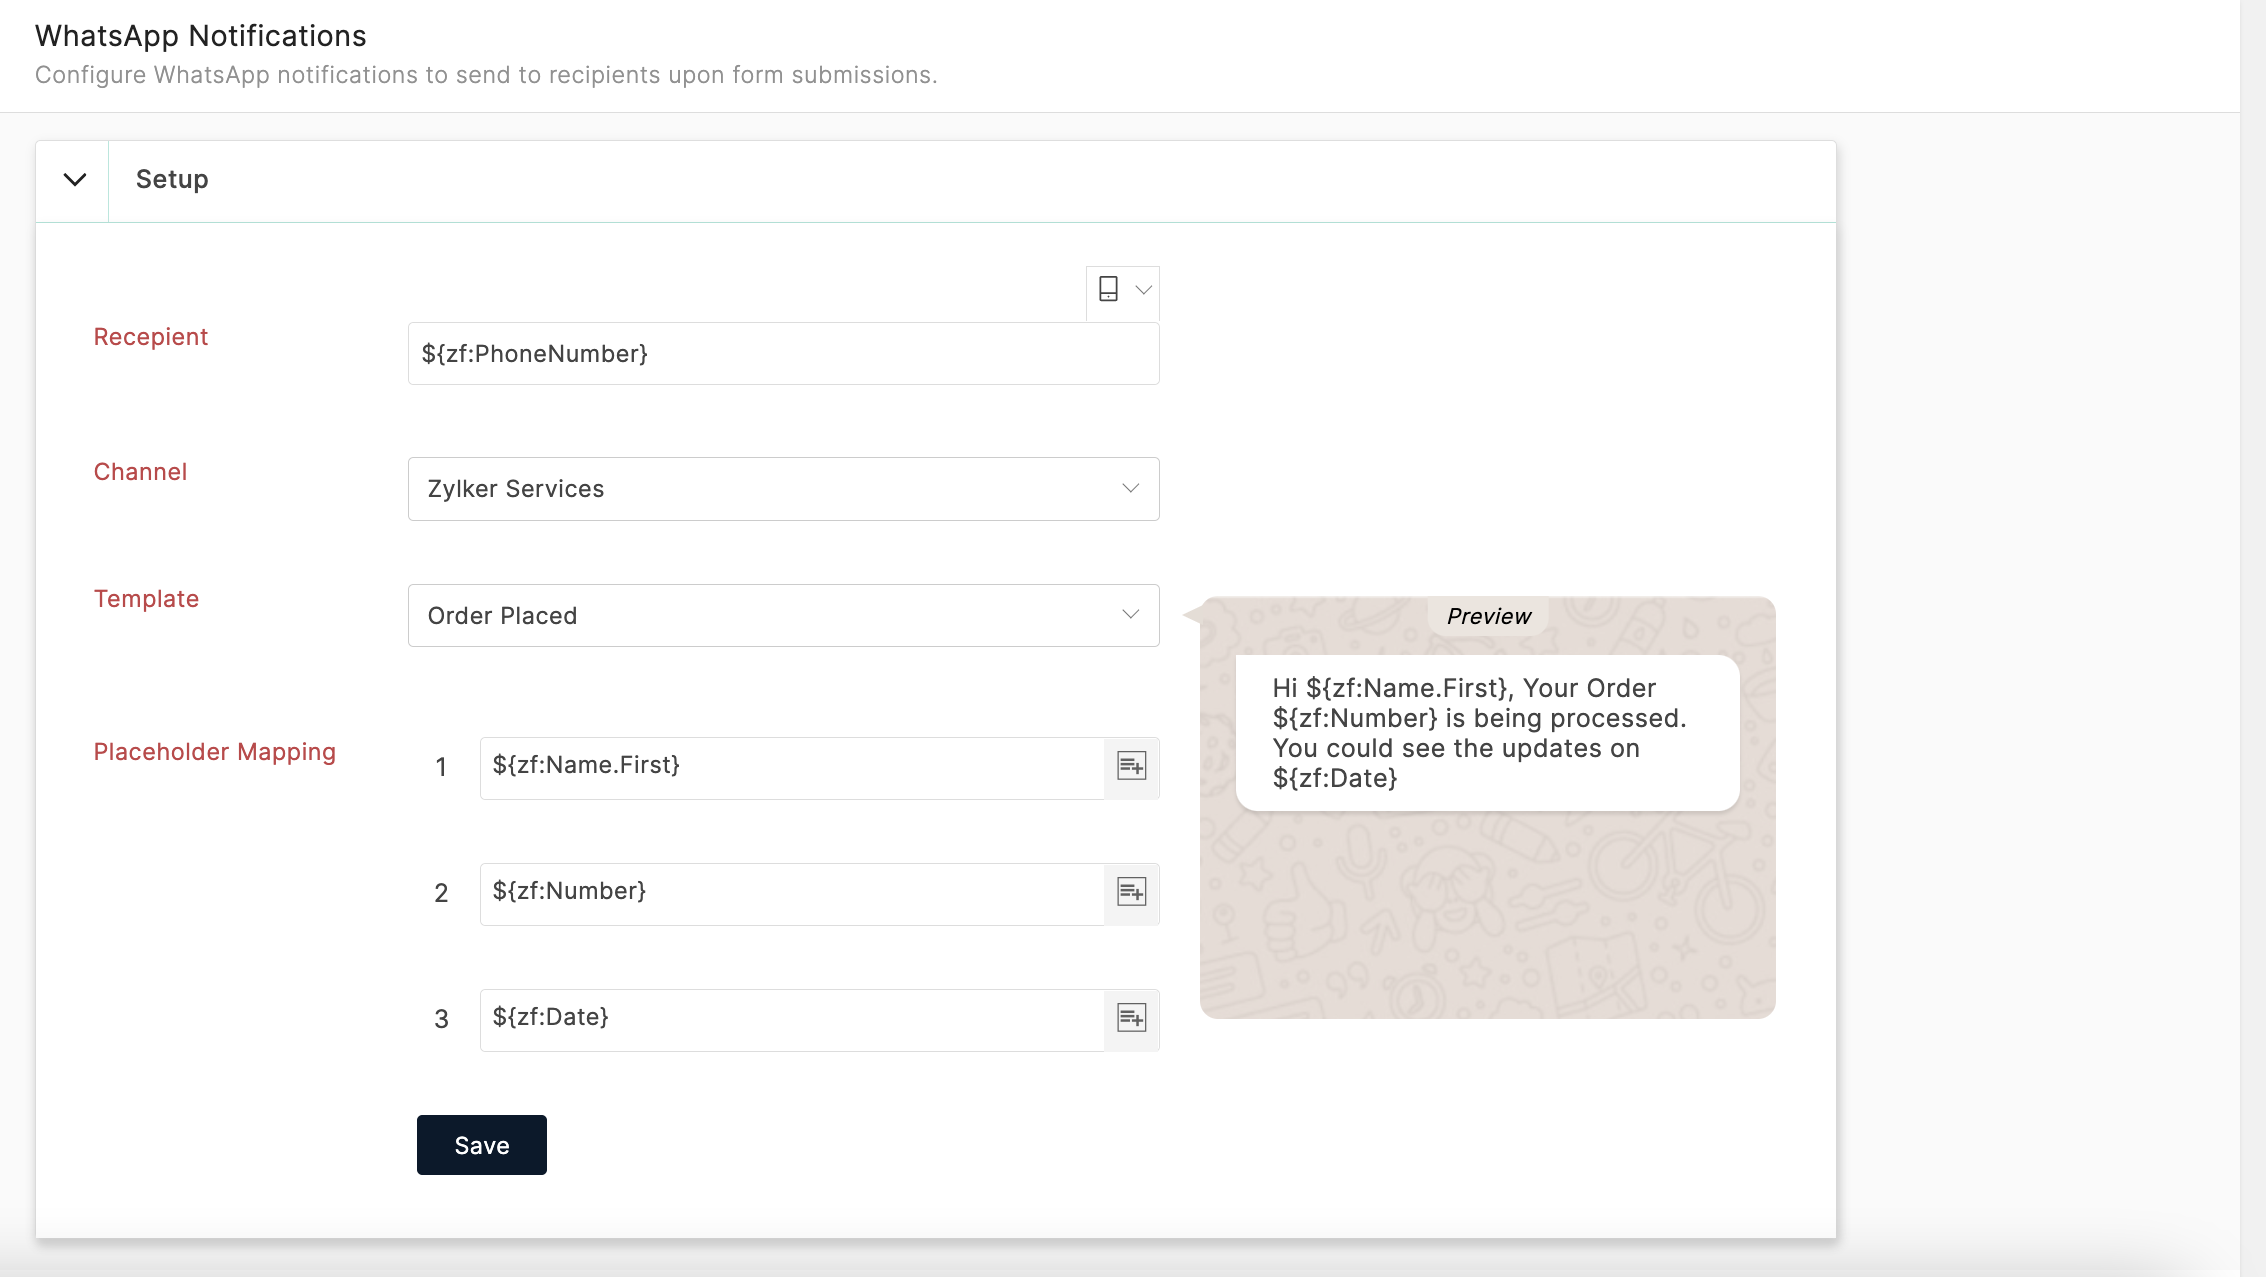Click the Template field label
The height and width of the screenshot is (1277, 2266).
pyautogui.click(x=146, y=599)
